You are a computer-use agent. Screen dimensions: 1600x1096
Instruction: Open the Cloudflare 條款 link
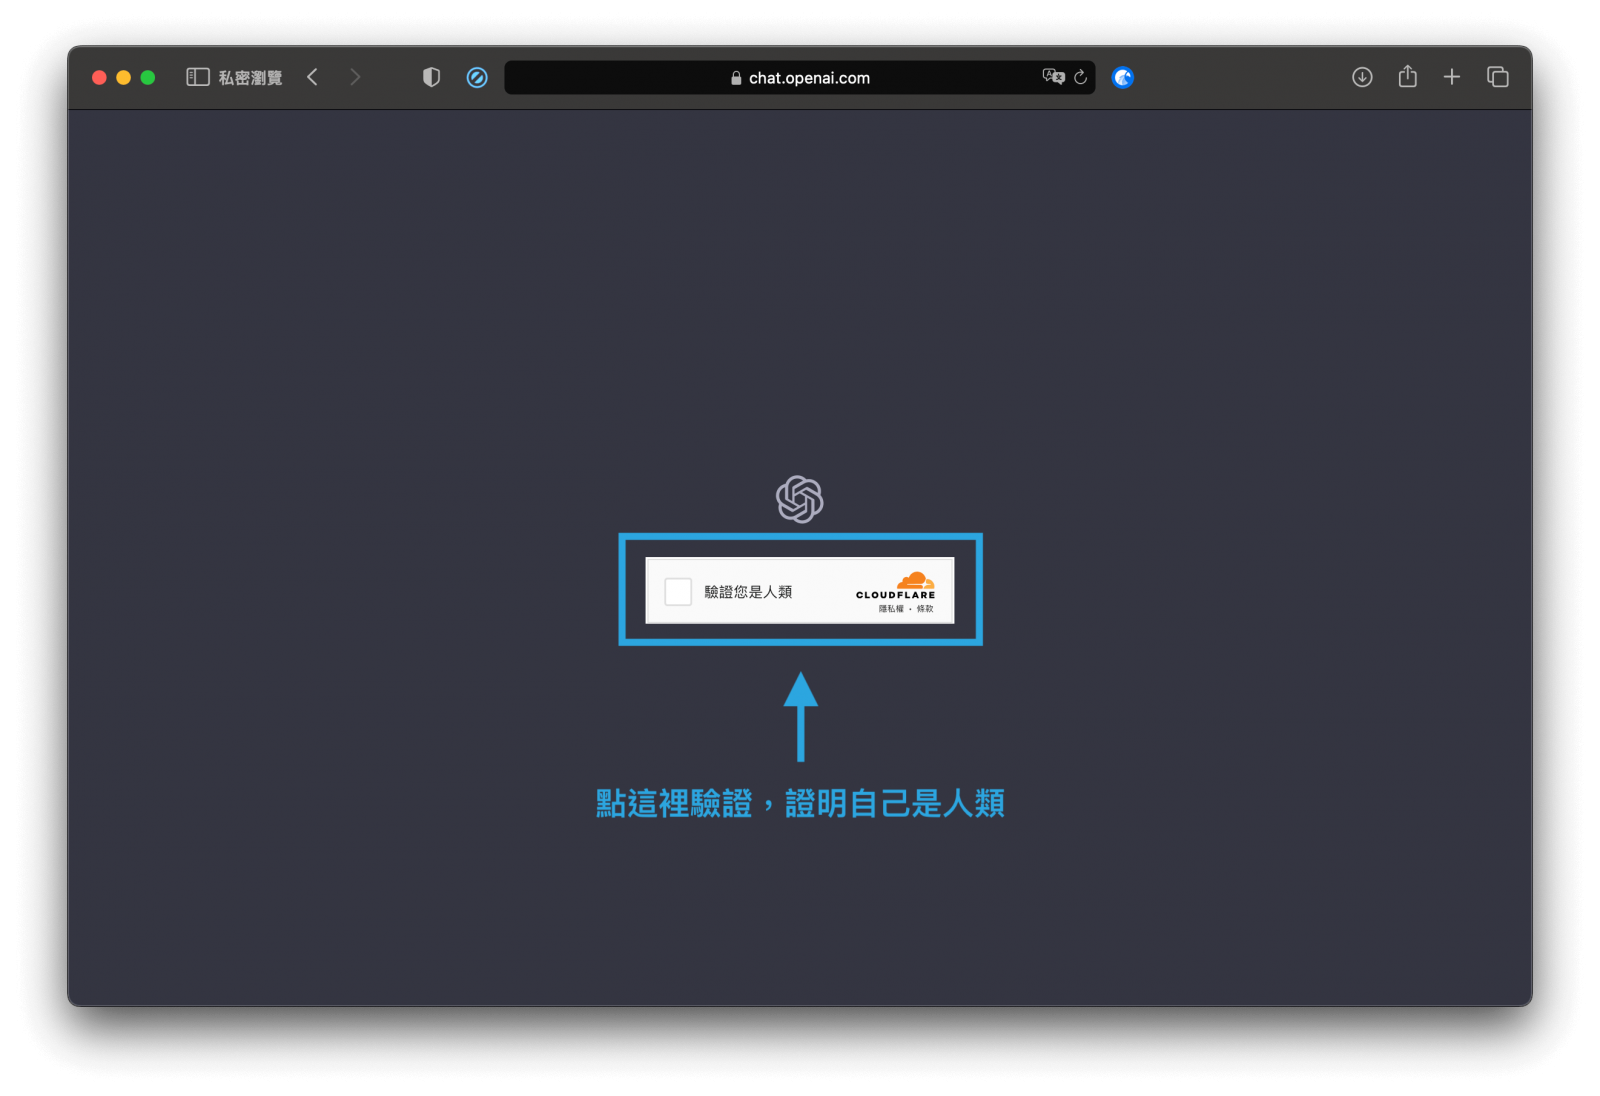[925, 608]
